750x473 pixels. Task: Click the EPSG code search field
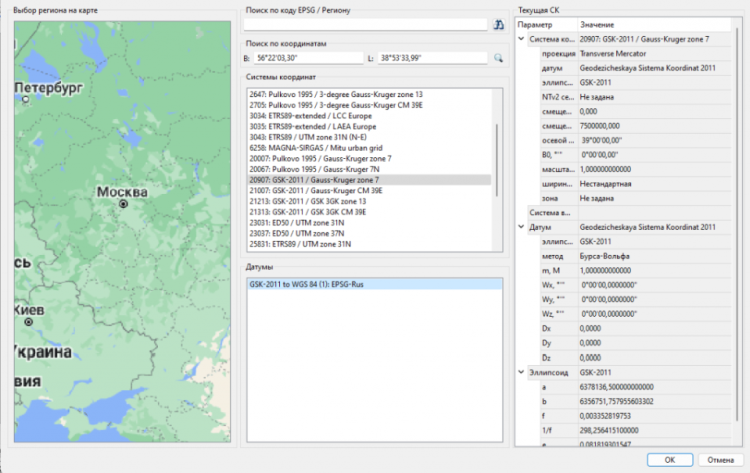367,25
